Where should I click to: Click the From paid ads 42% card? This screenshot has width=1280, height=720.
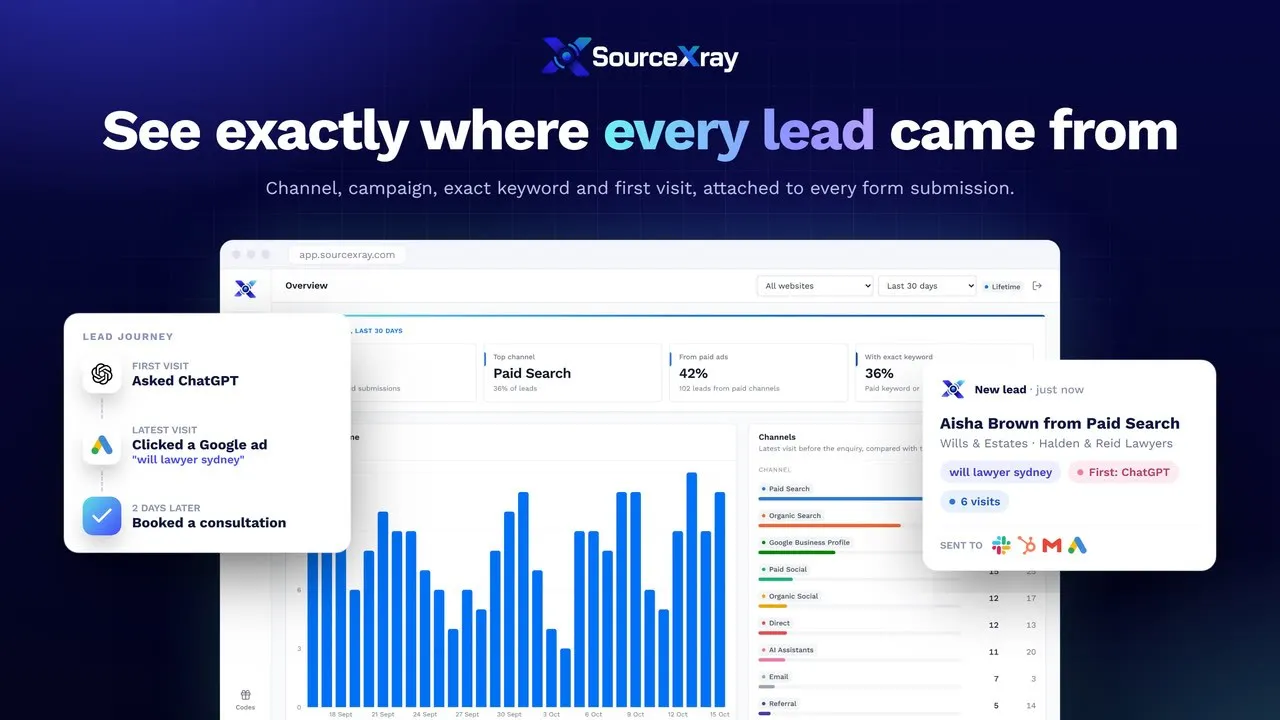coord(756,373)
